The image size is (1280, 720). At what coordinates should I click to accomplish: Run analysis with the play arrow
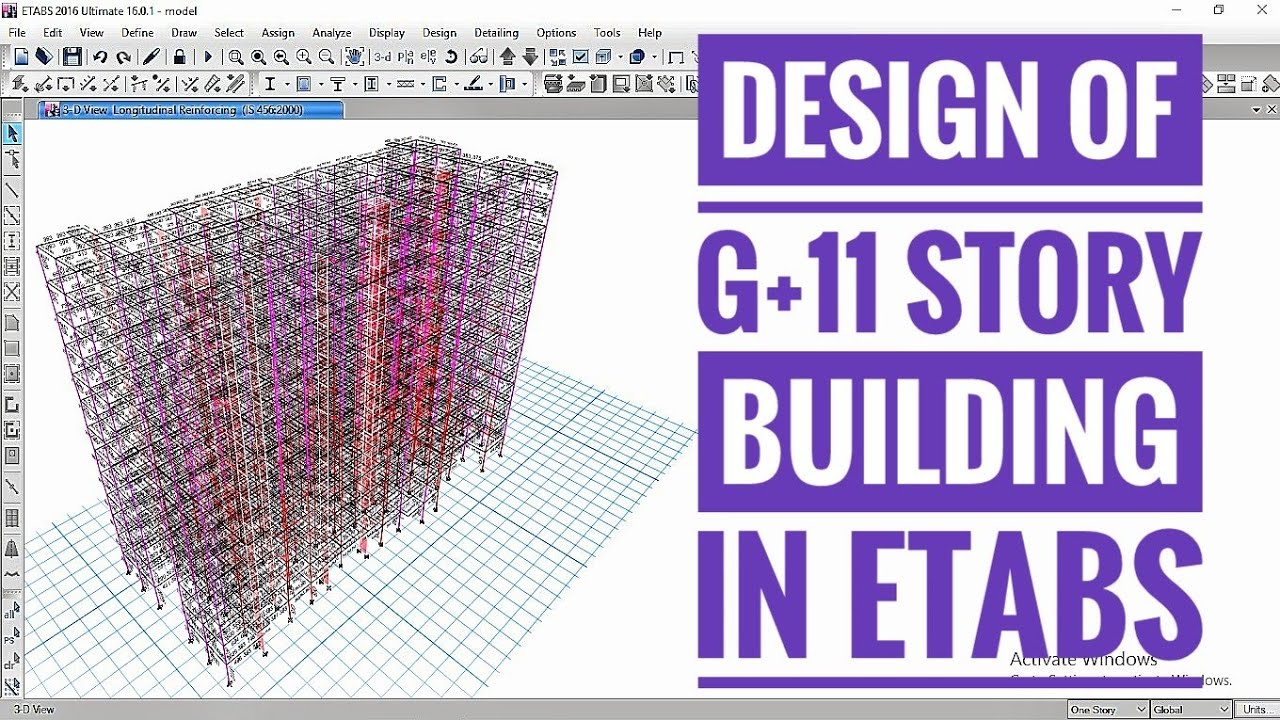click(x=208, y=57)
